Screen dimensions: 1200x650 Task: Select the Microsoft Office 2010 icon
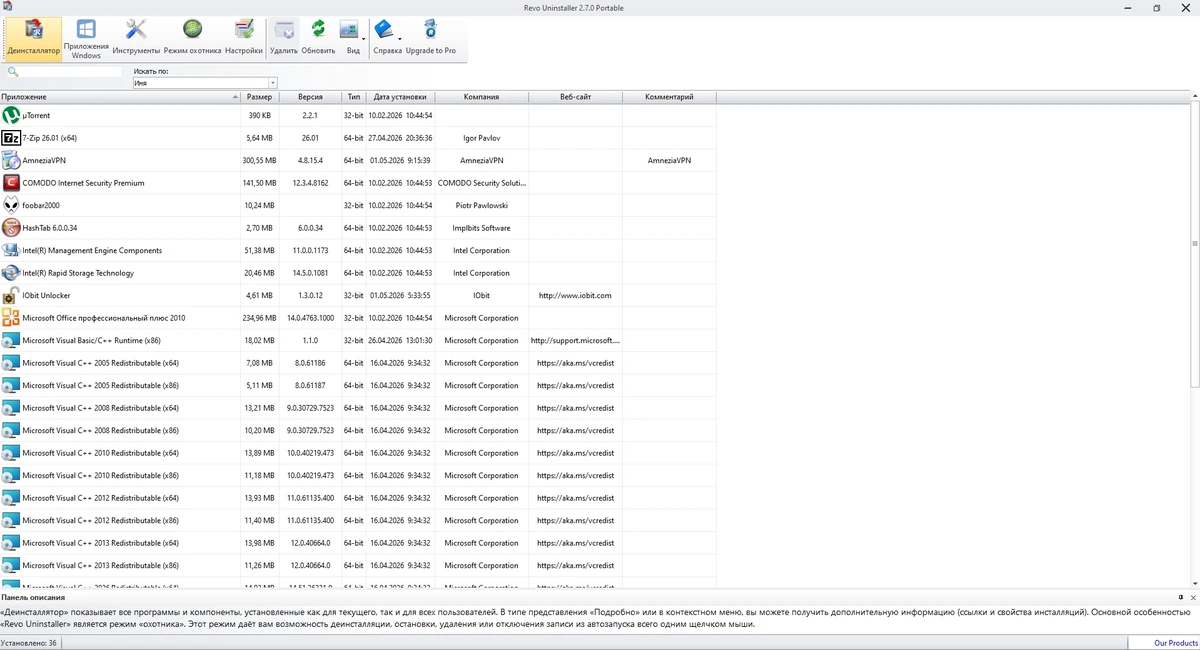pos(11,318)
